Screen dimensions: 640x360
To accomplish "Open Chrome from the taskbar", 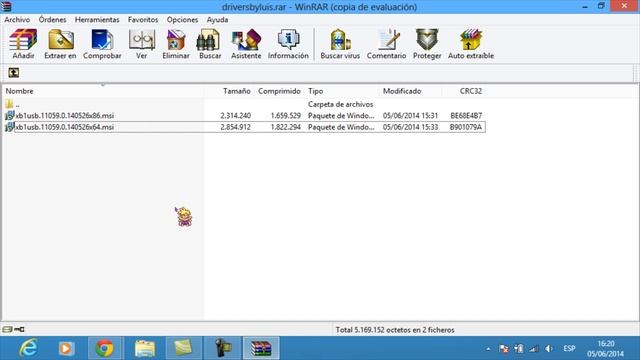I will (x=104, y=348).
